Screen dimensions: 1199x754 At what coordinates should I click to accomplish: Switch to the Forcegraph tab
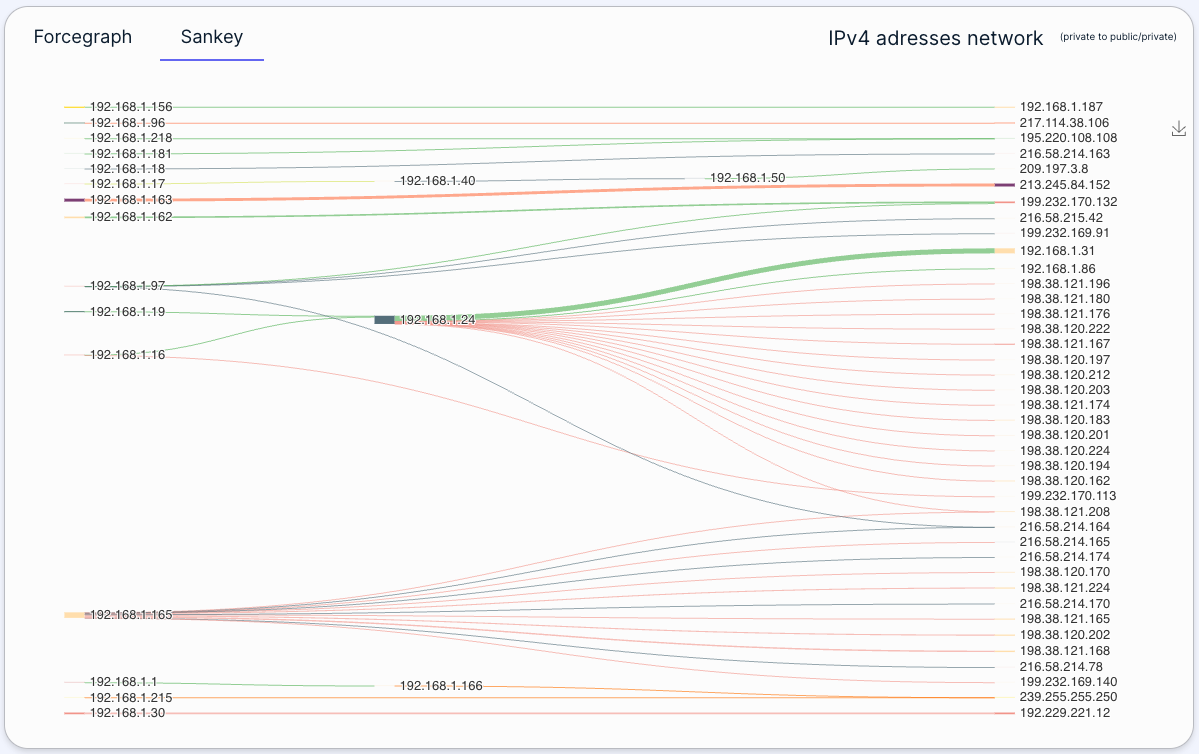[x=83, y=37]
